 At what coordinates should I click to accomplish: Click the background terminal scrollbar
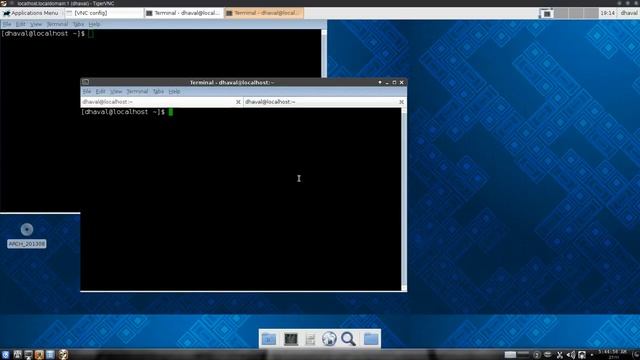(324, 53)
